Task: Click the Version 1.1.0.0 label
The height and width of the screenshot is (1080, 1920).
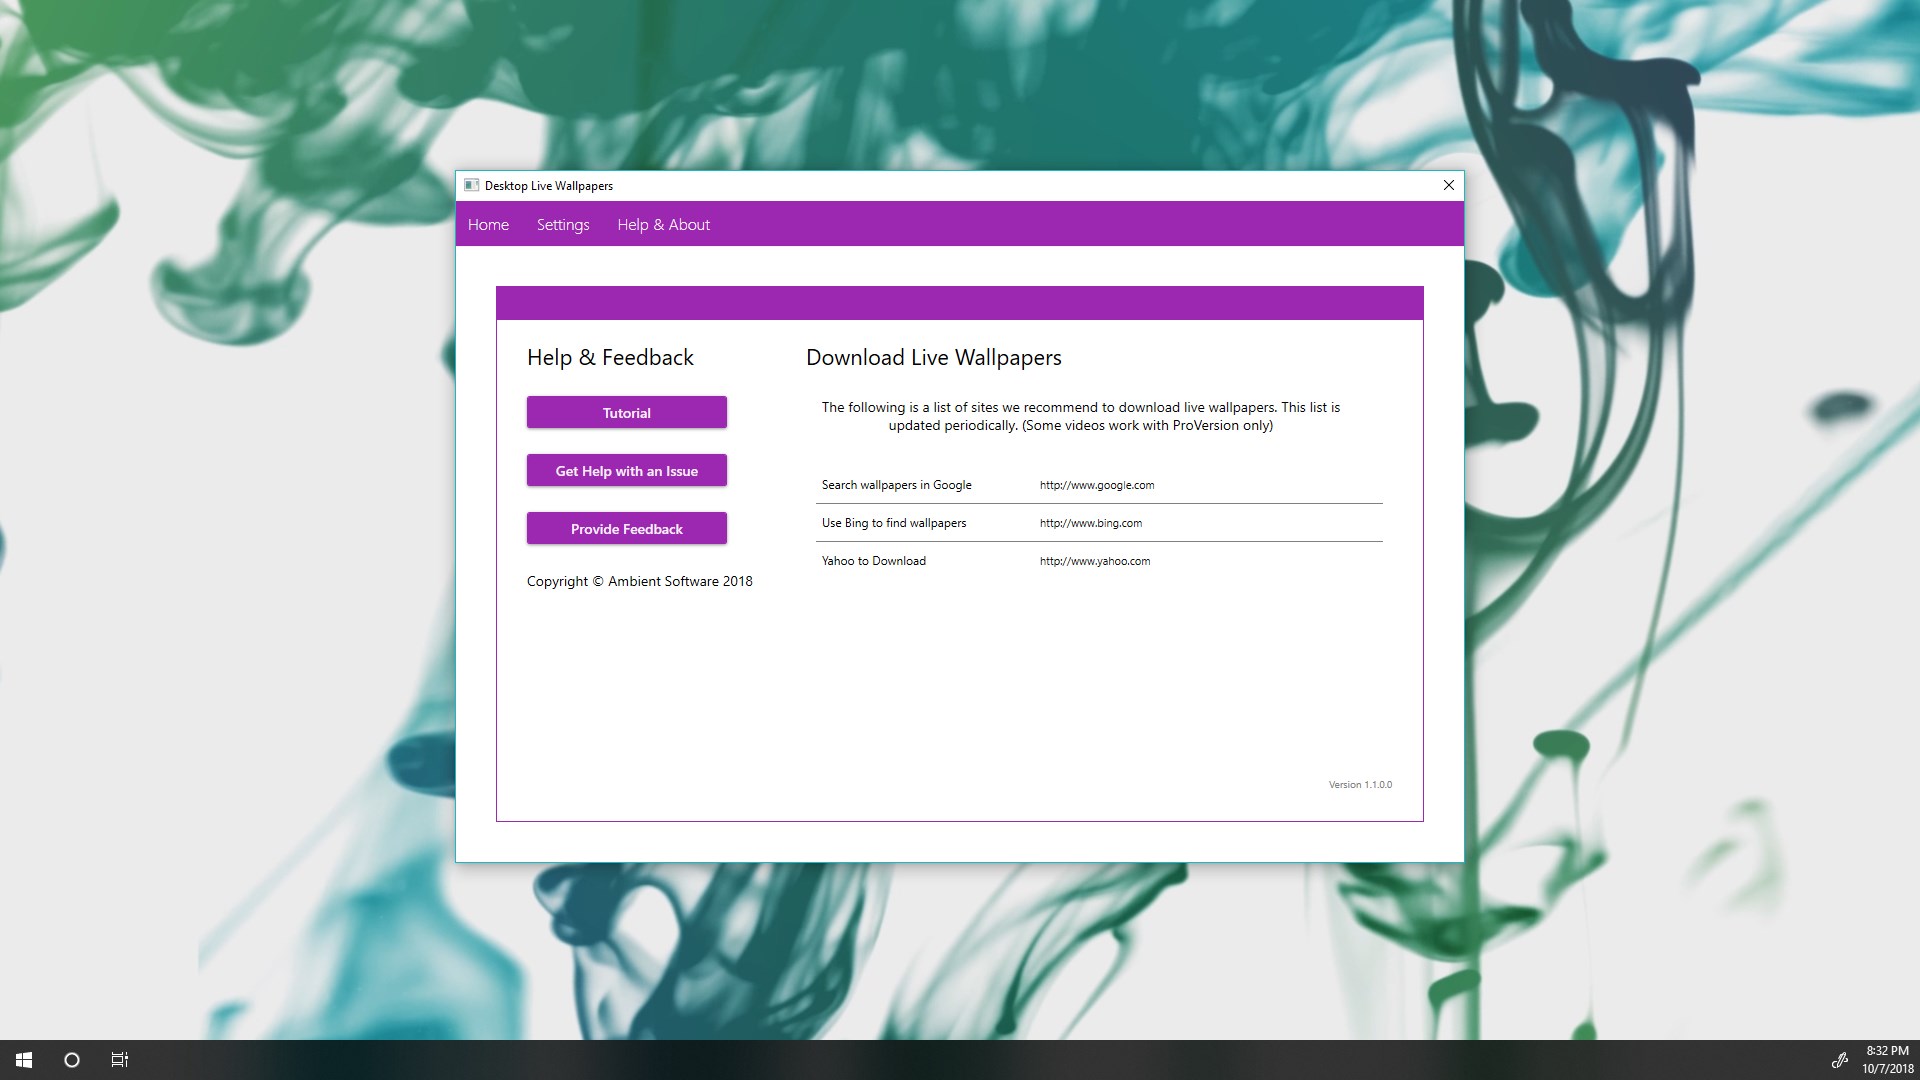Action: pos(1359,785)
